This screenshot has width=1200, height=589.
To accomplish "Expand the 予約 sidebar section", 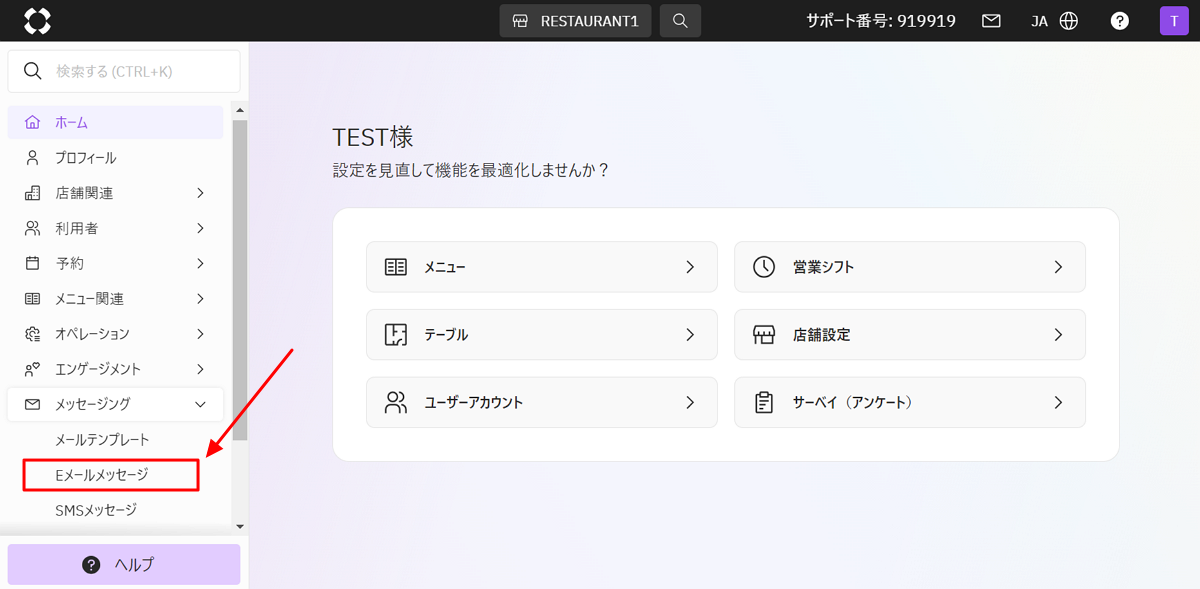I will tap(115, 264).
